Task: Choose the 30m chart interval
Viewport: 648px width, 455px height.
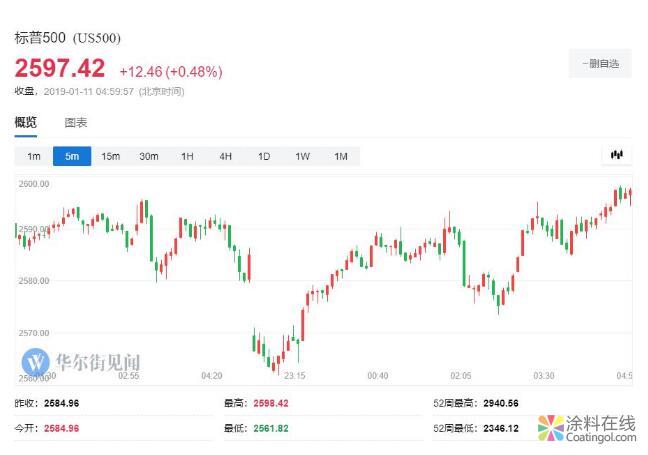Action: pyautogui.click(x=149, y=156)
